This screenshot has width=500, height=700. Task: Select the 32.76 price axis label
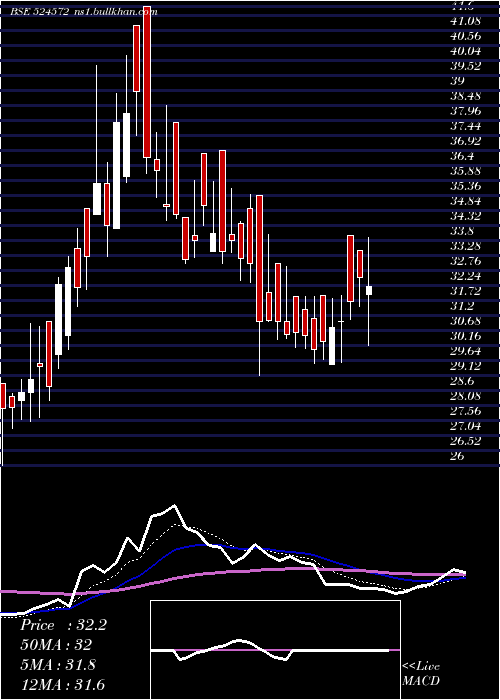pyautogui.click(x=465, y=261)
